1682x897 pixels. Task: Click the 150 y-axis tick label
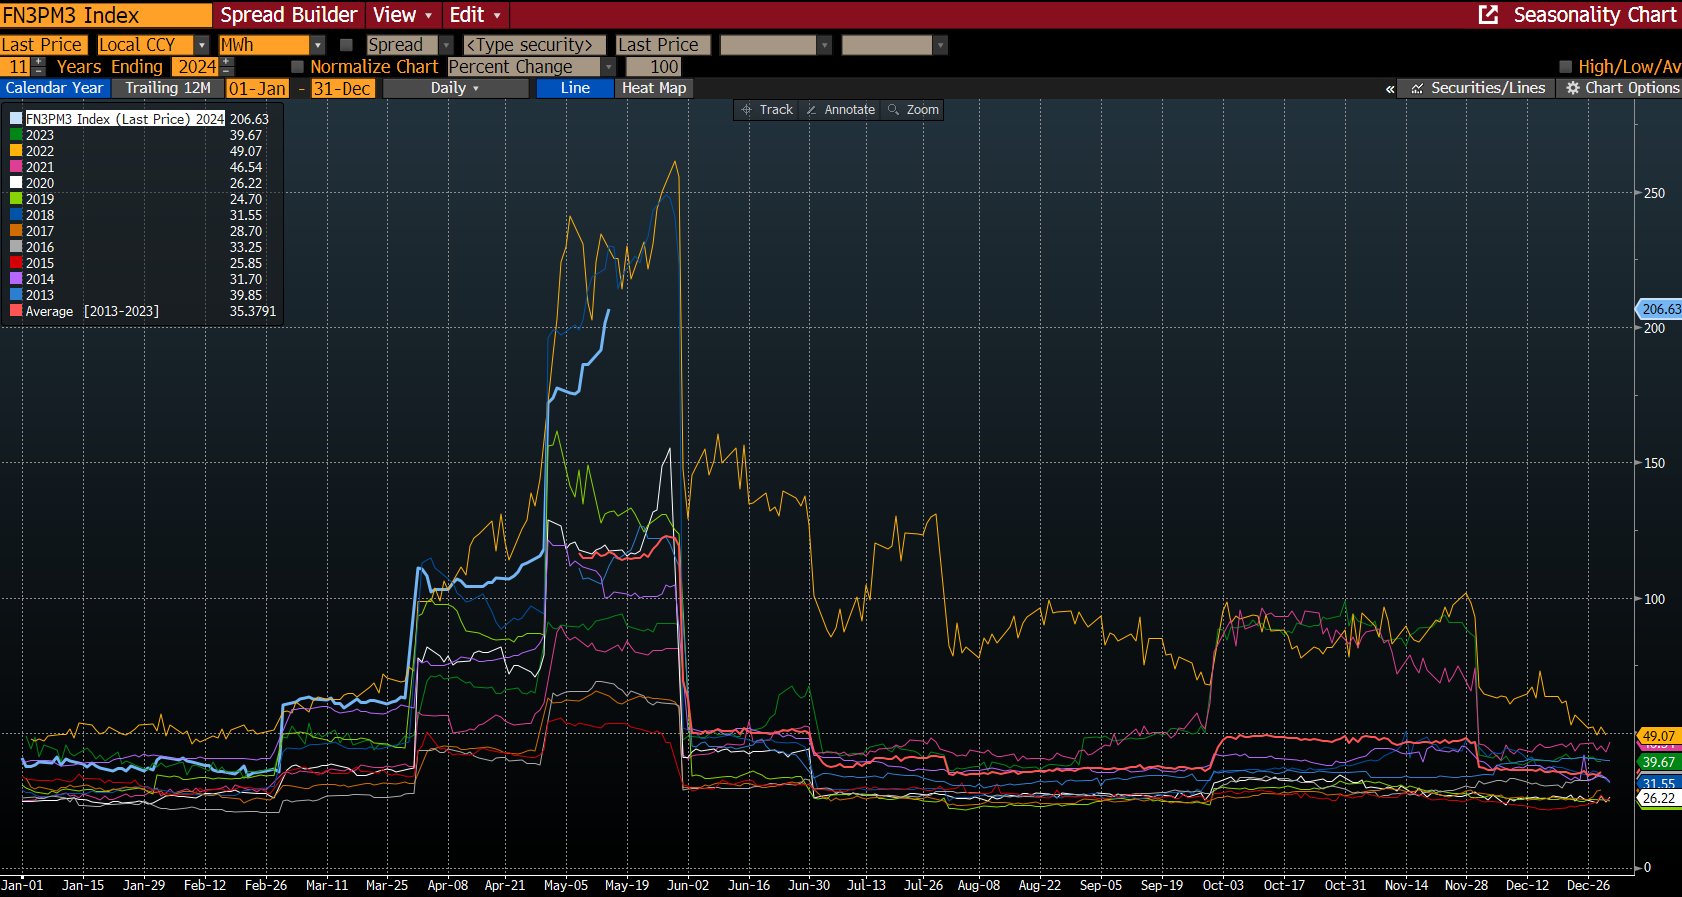pos(1655,463)
